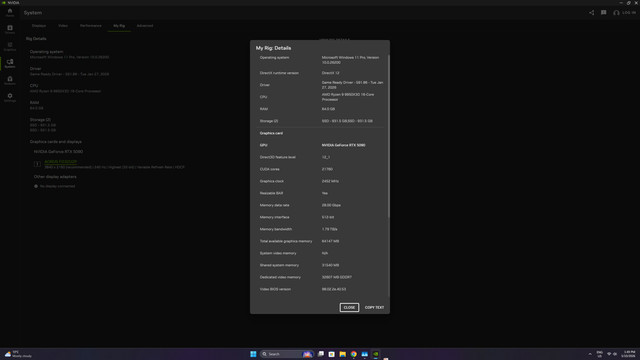Click the NVIDIA logo in the title bar

click(x=4, y=2)
